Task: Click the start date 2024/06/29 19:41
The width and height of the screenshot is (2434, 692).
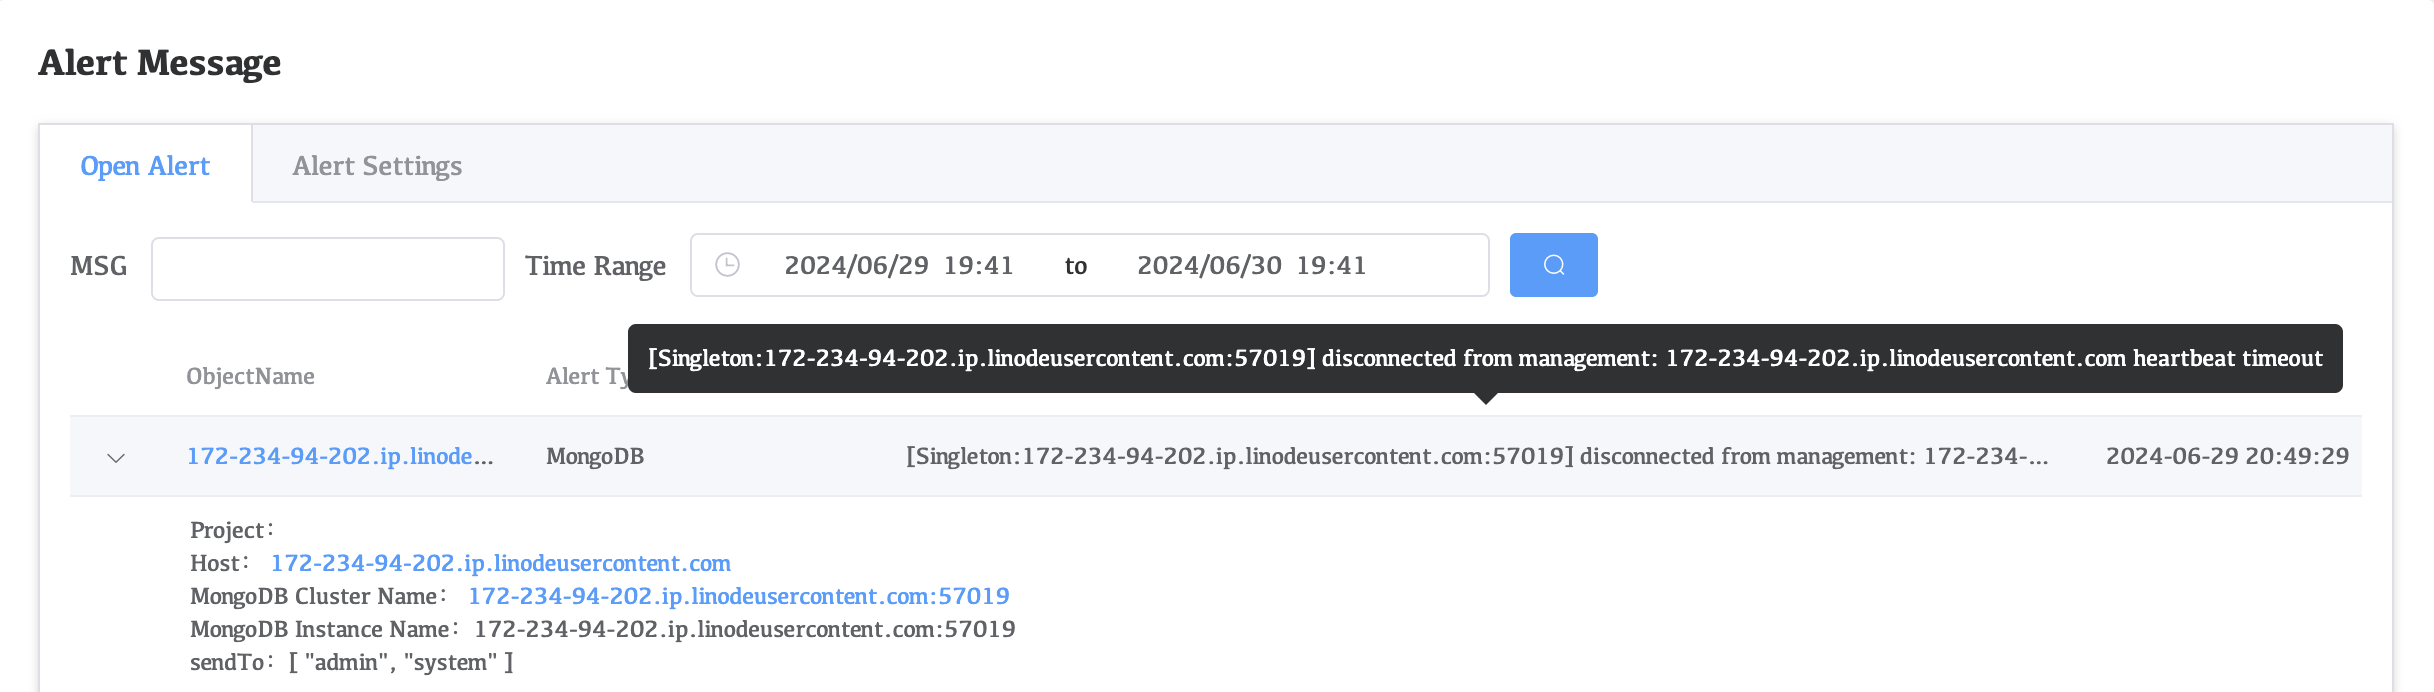Action: [898, 266]
